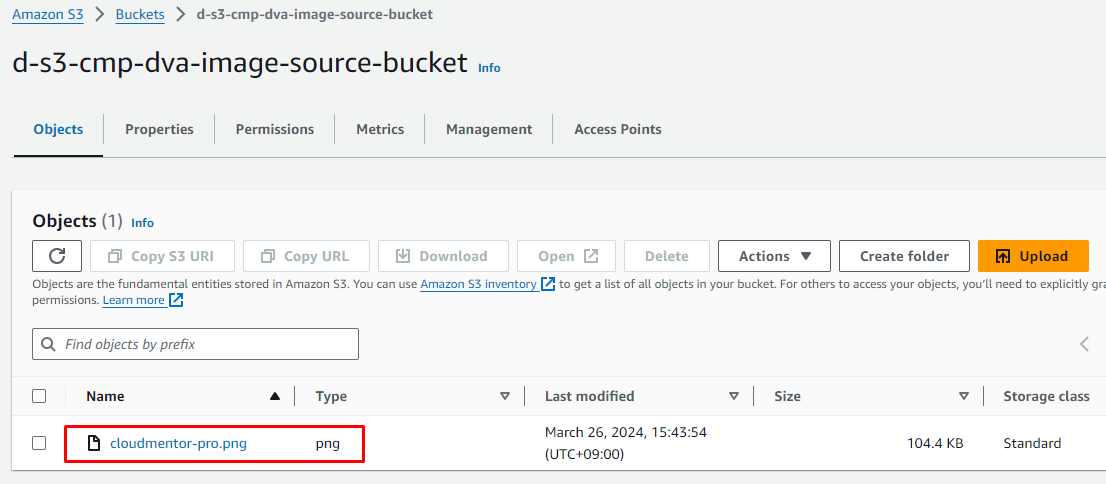
Task: Open the cloudmentor-pro.png object link
Action: tap(178, 443)
